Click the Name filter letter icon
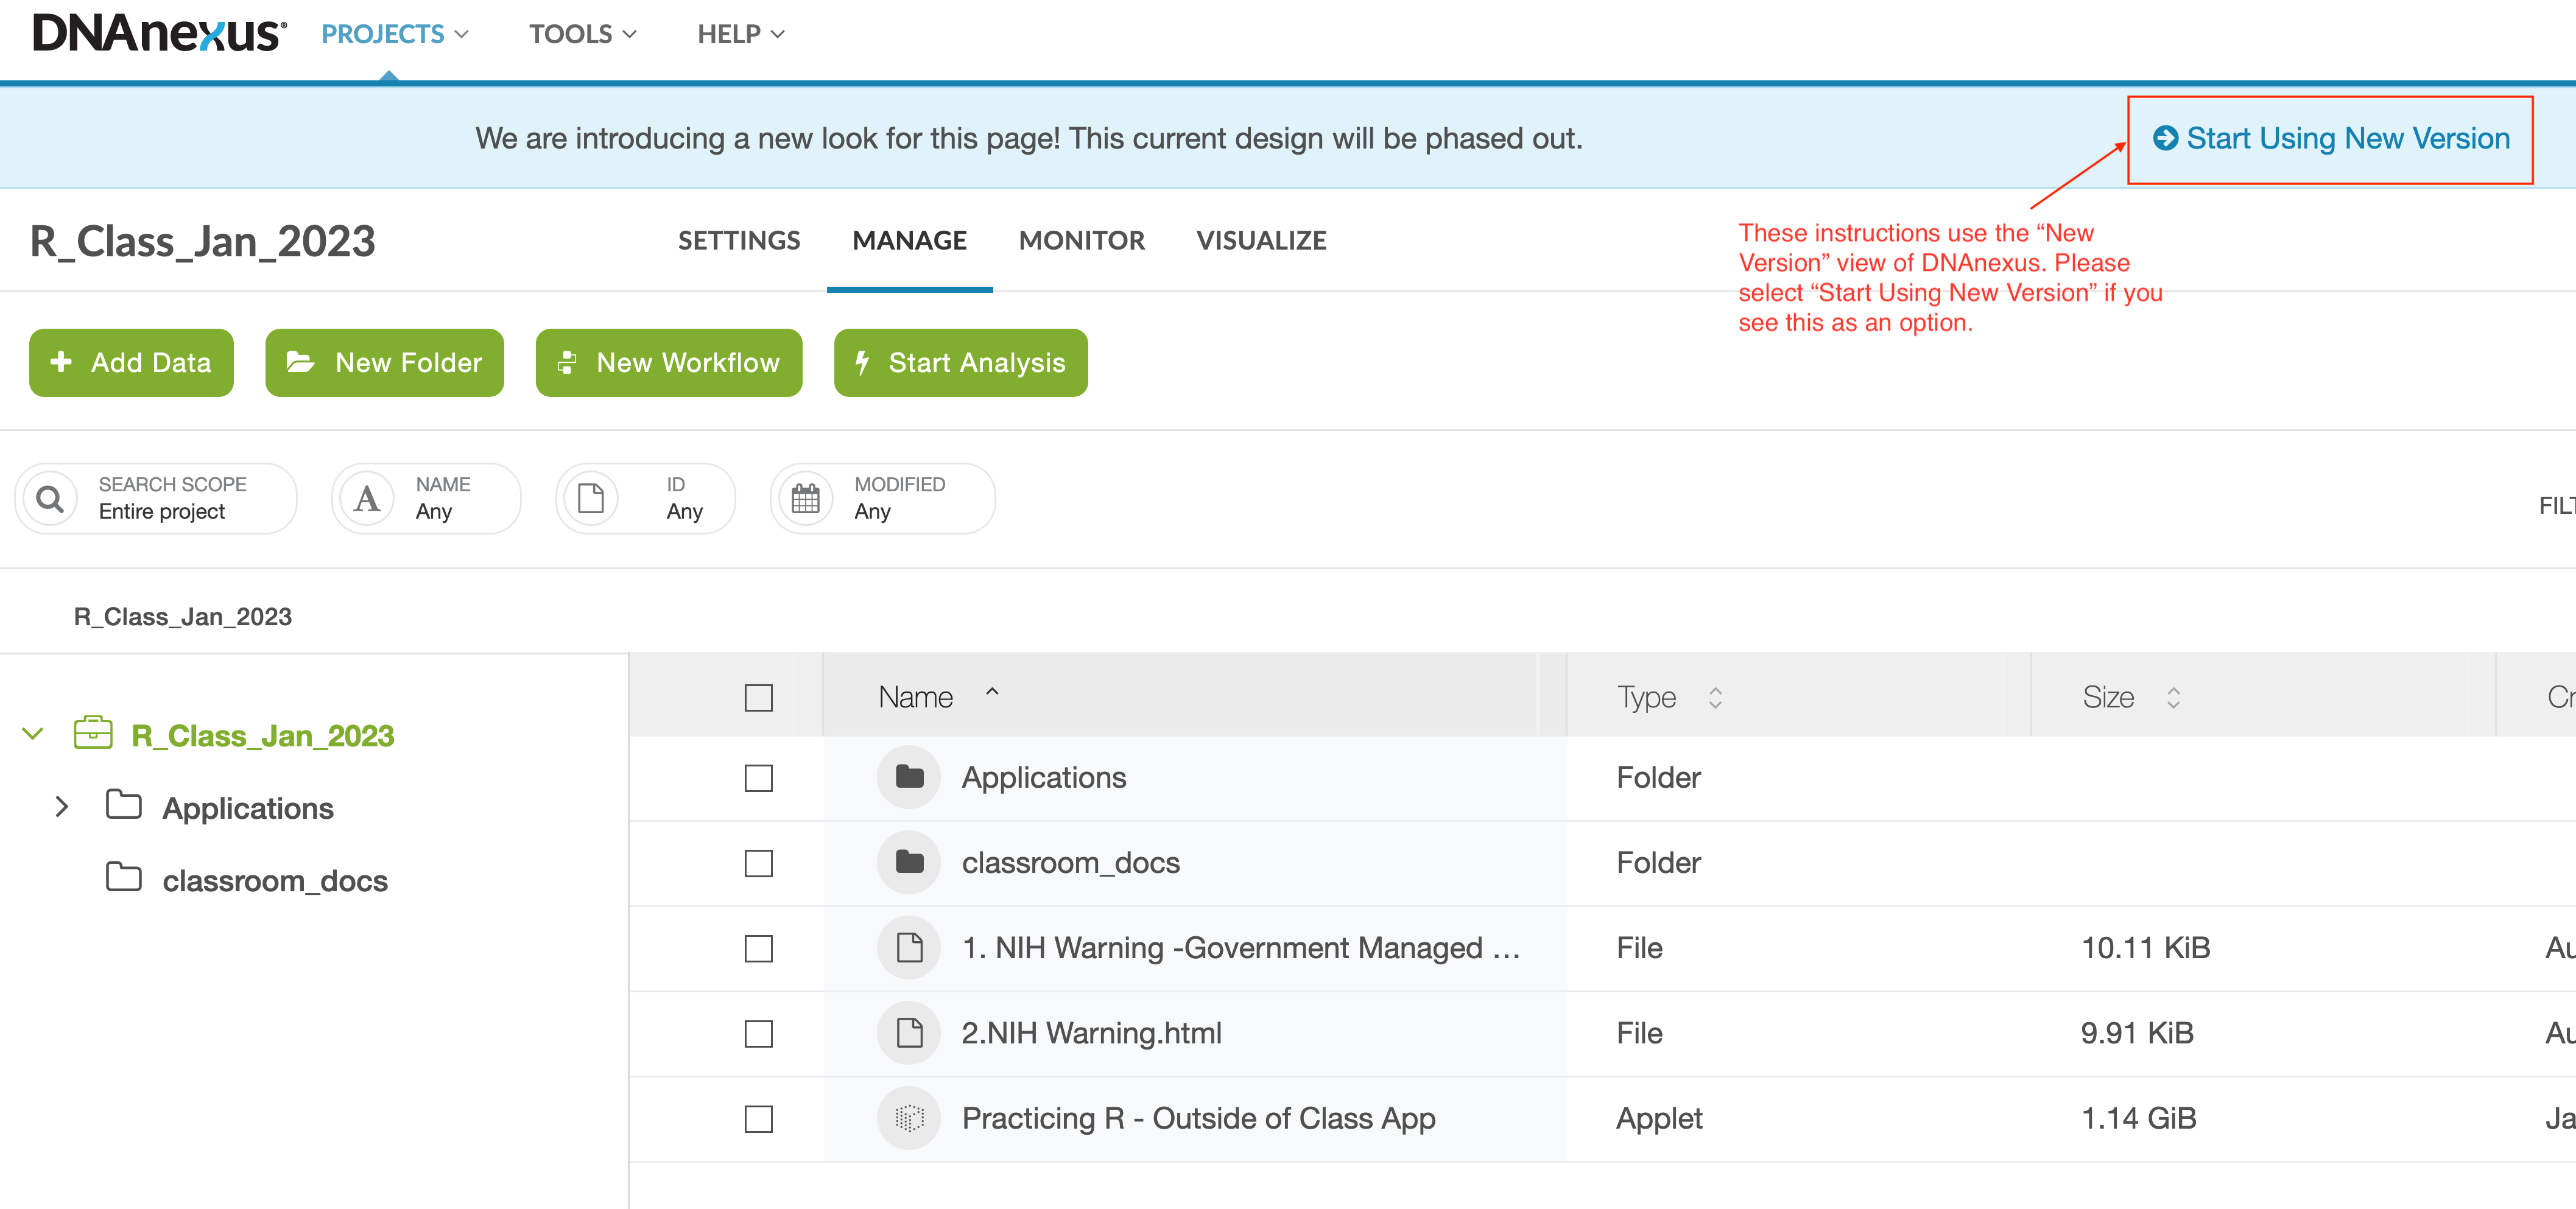 [367, 498]
